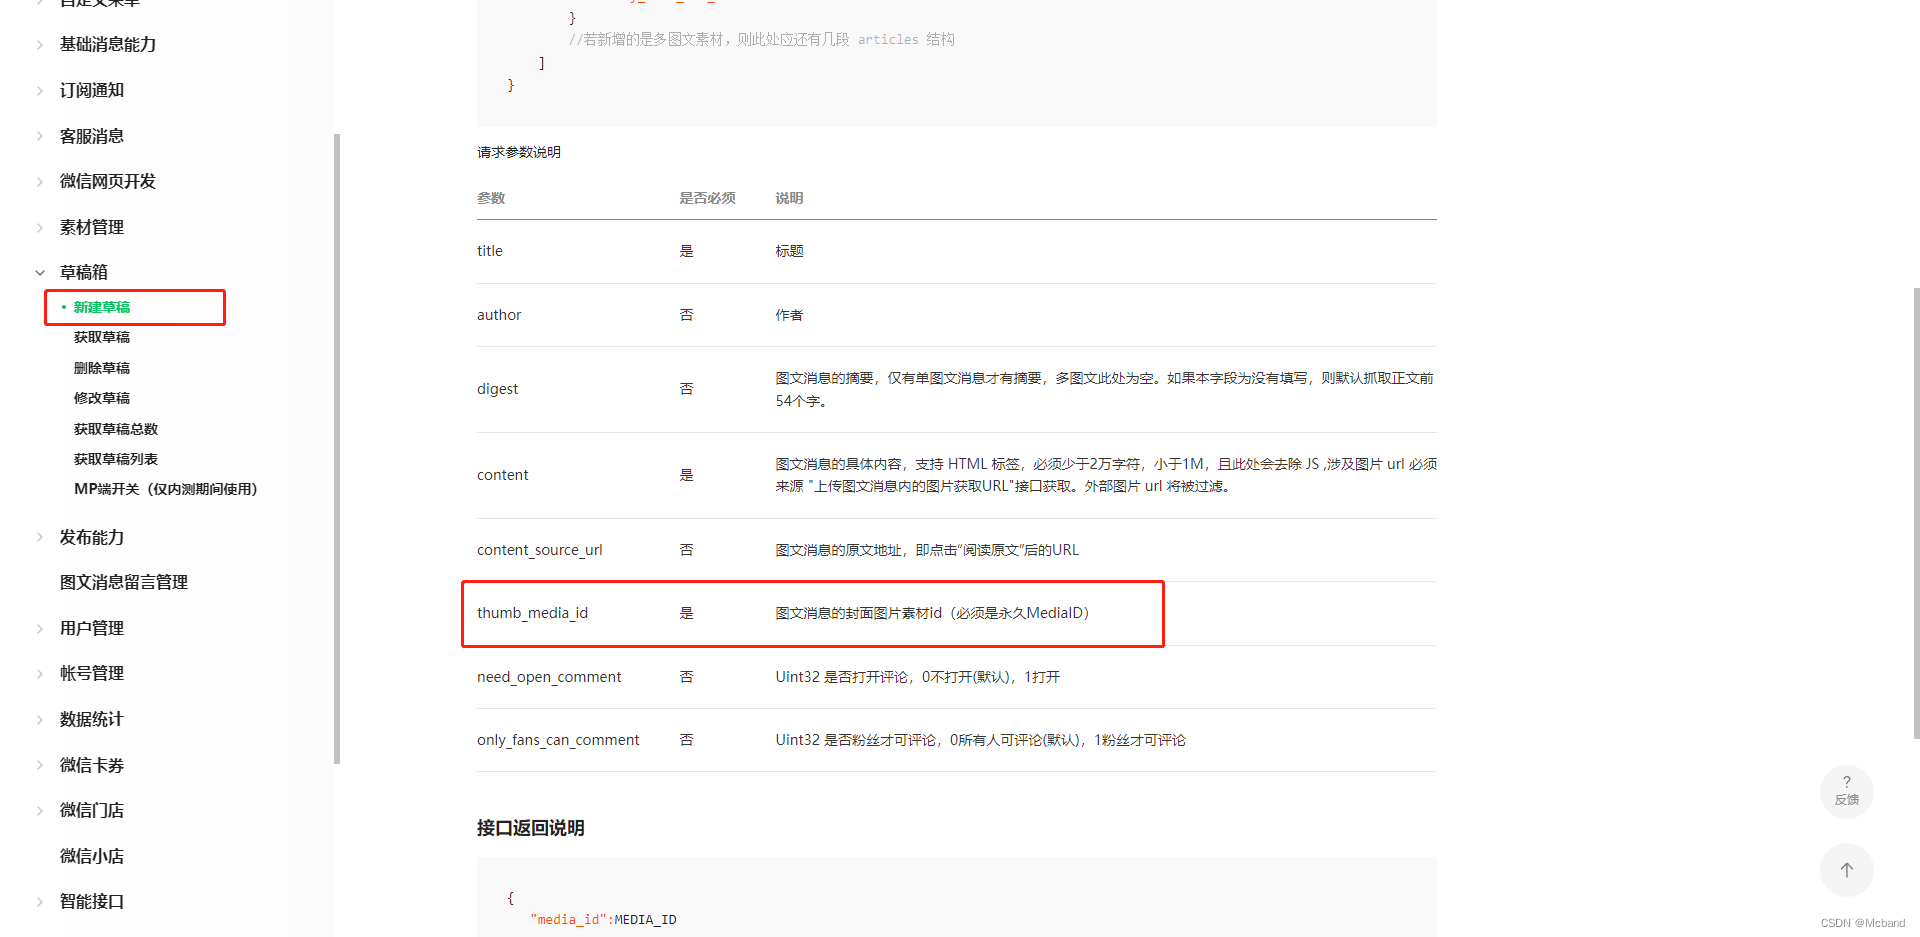Expand the 微信卡券 chevron

[40, 766]
